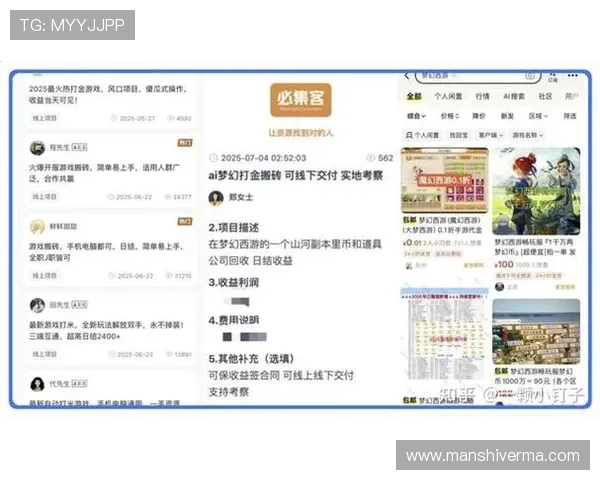The image size is (600, 480).
Task: Expand the 游戏名称 dropdown chip
Action: pyautogui.click(x=527, y=135)
